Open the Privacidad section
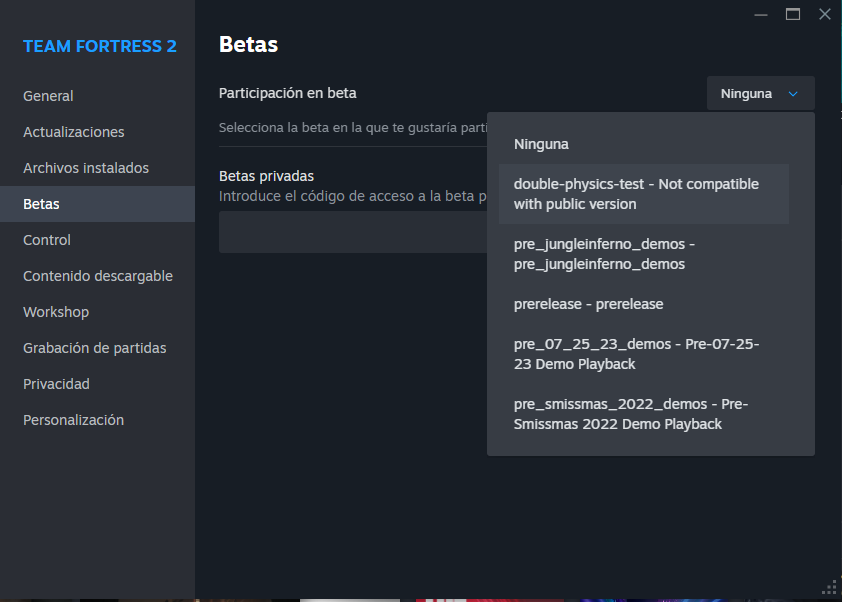 pos(56,384)
